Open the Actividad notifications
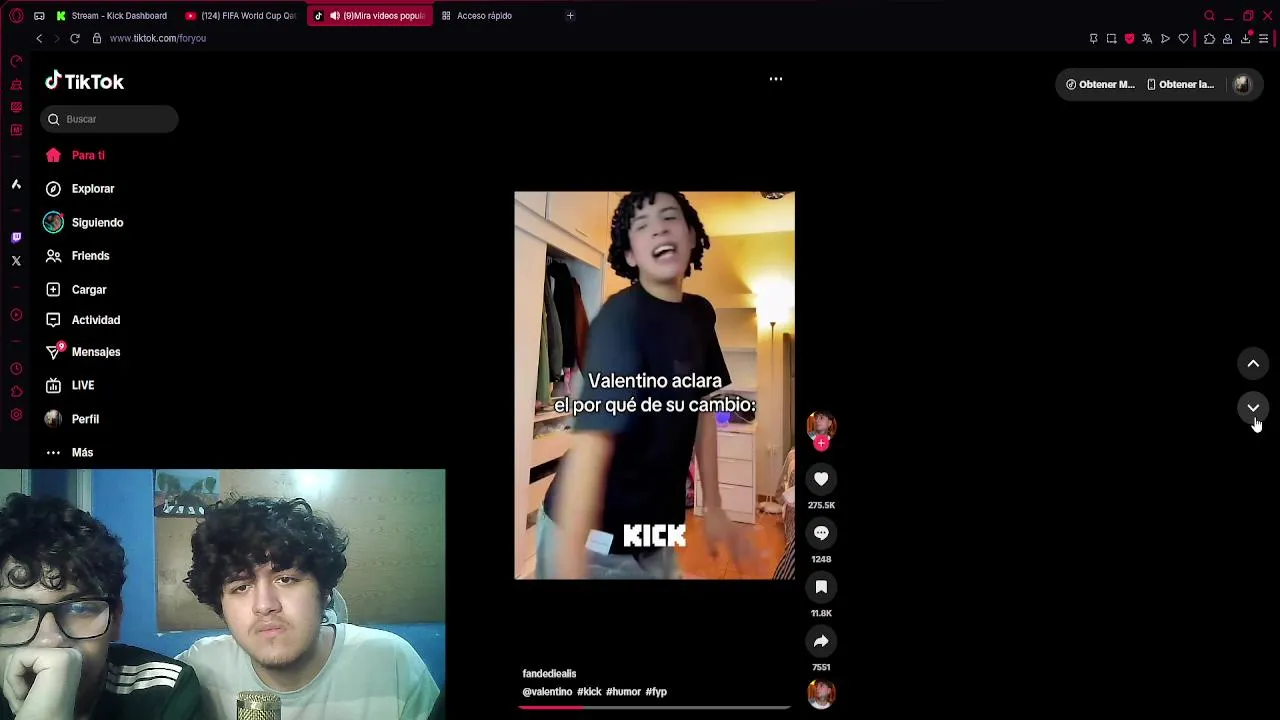 [x=82, y=320]
